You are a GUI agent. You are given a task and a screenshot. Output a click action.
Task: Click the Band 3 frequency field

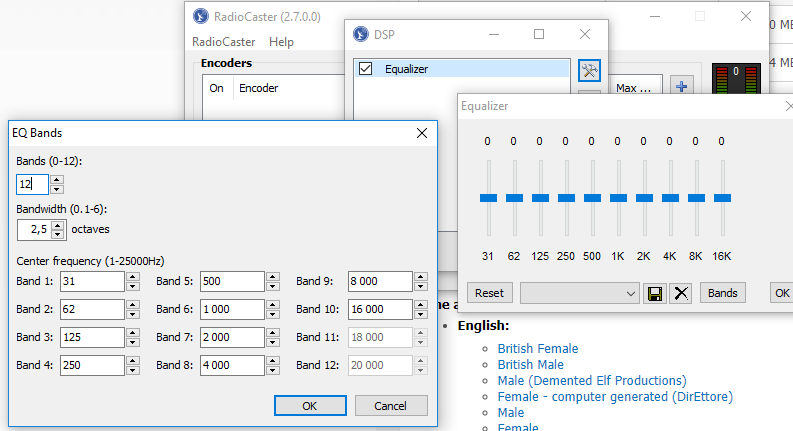93,337
